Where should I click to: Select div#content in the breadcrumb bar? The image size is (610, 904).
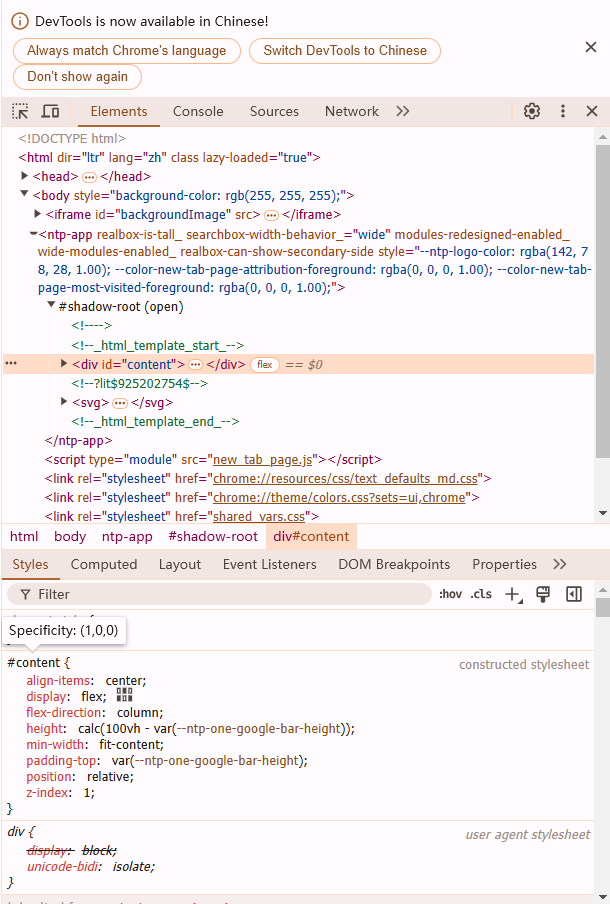311,537
